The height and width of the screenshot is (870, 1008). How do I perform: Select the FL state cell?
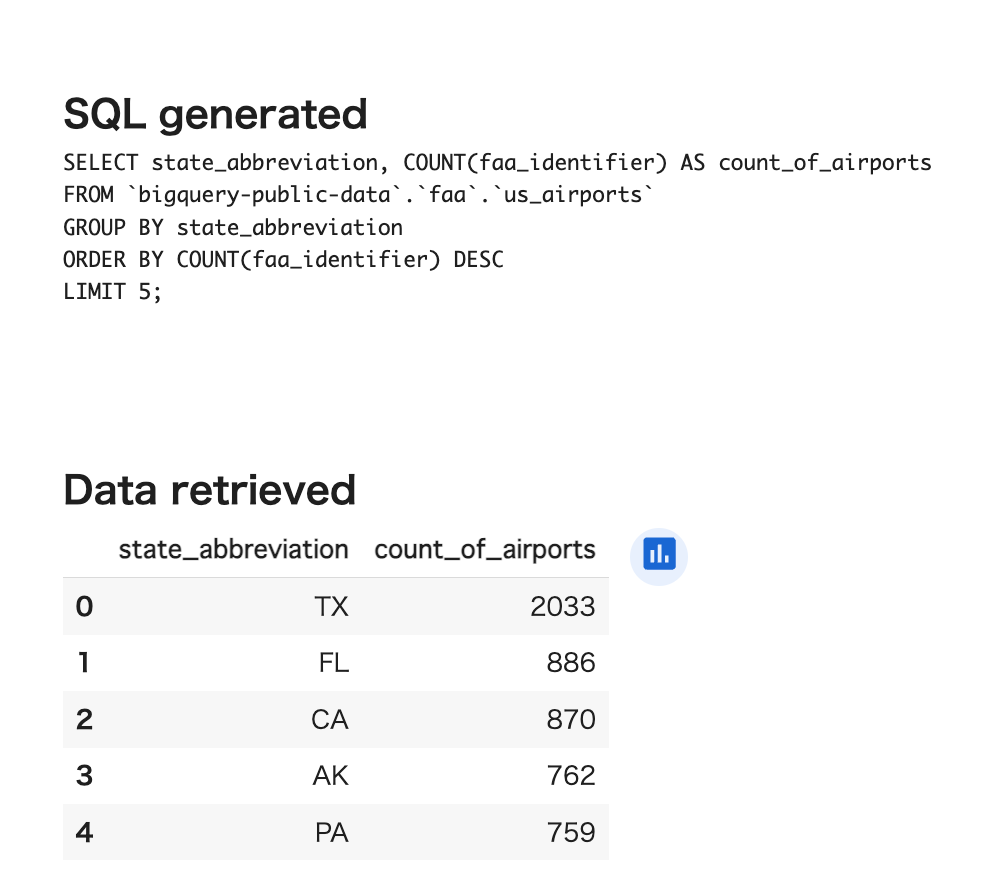click(x=333, y=663)
